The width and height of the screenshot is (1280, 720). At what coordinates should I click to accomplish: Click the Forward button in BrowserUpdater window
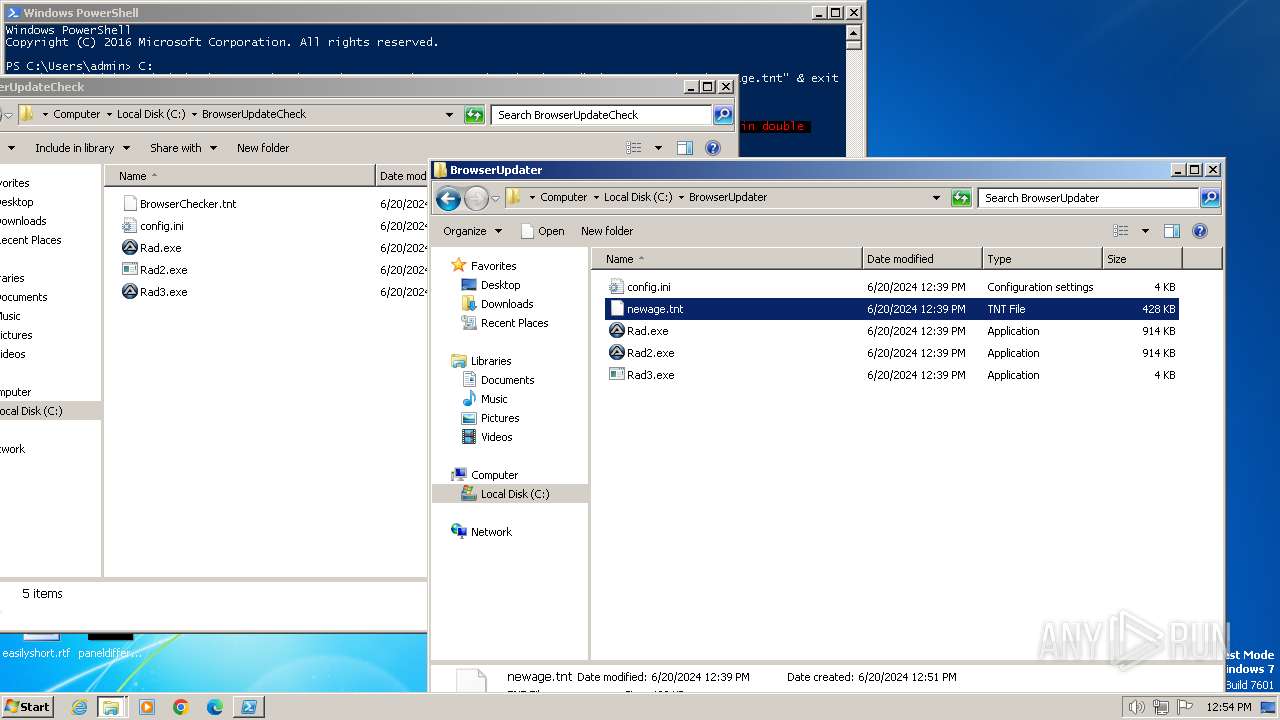point(476,198)
